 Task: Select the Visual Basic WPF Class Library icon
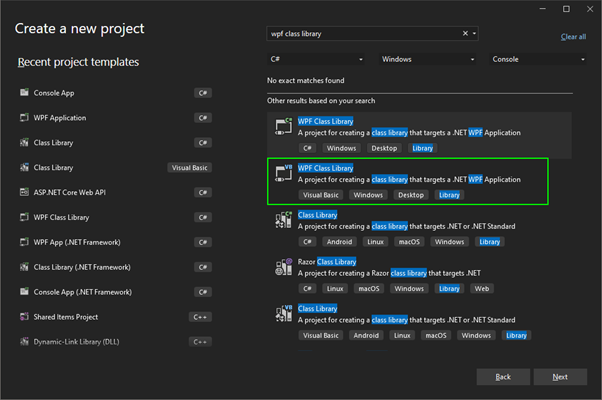[x=283, y=174]
